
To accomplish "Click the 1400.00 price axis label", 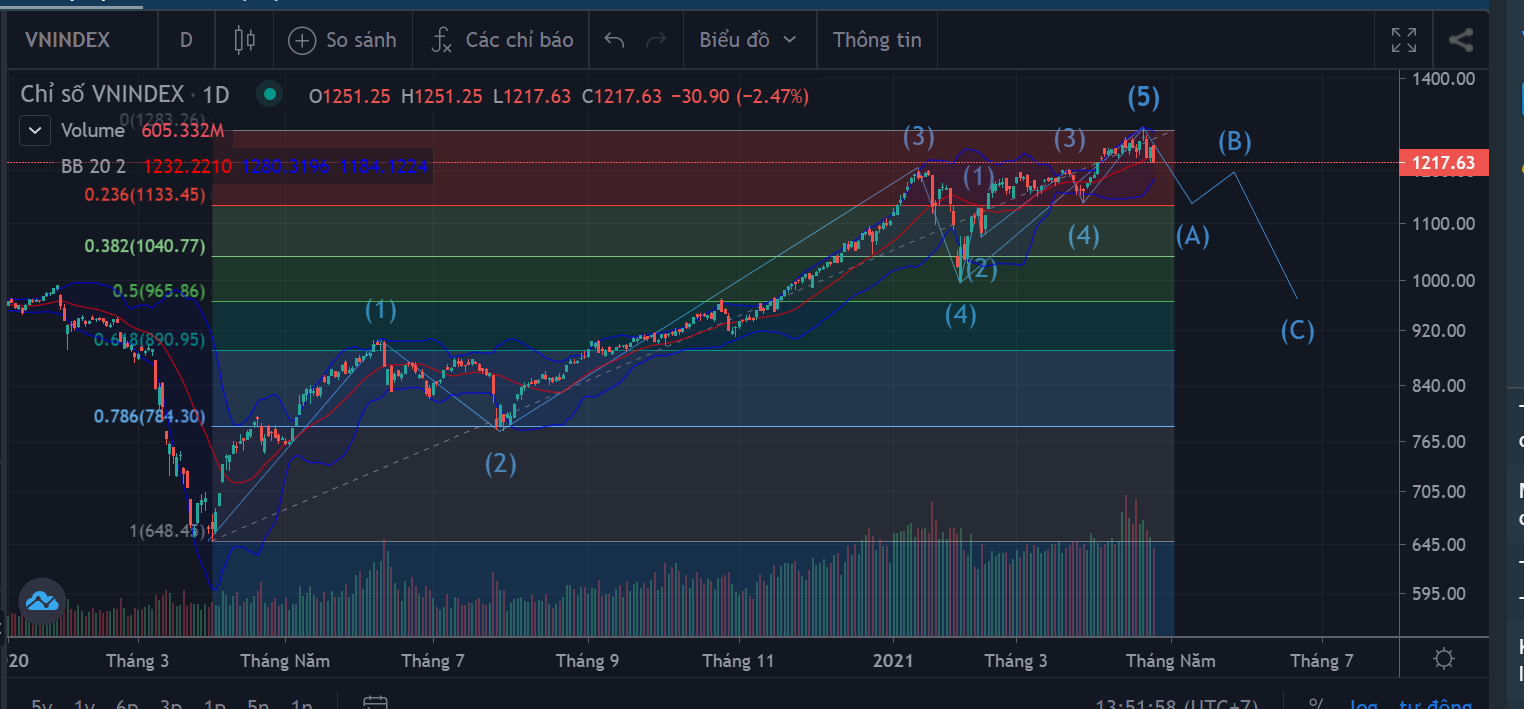I will tap(1442, 78).
